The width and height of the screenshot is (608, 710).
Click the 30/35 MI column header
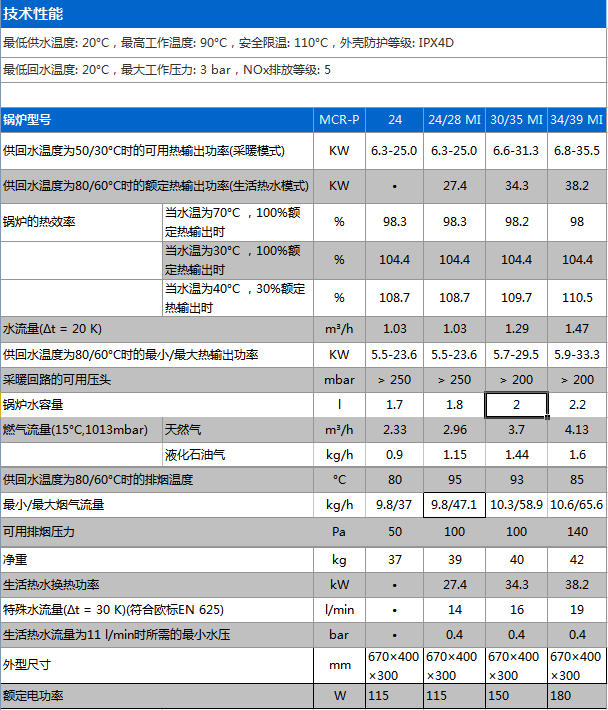[517, 119]
